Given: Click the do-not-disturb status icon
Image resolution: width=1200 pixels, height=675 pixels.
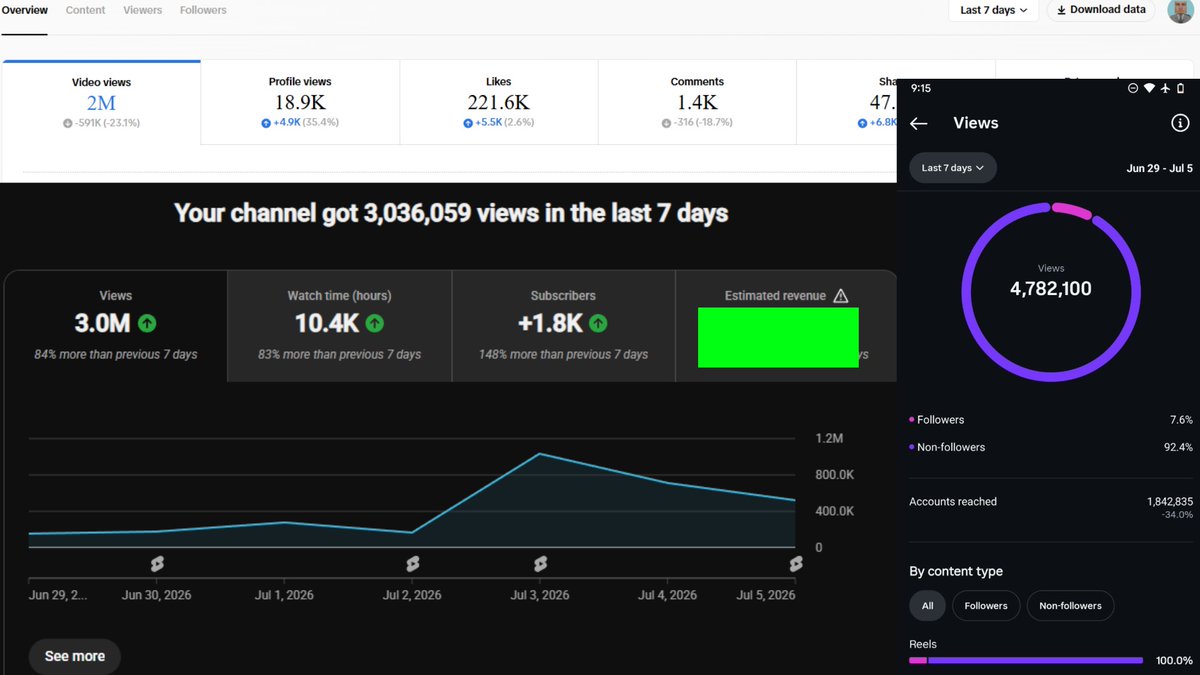Looking at the screenshot, I should [x=1133, y=88].
